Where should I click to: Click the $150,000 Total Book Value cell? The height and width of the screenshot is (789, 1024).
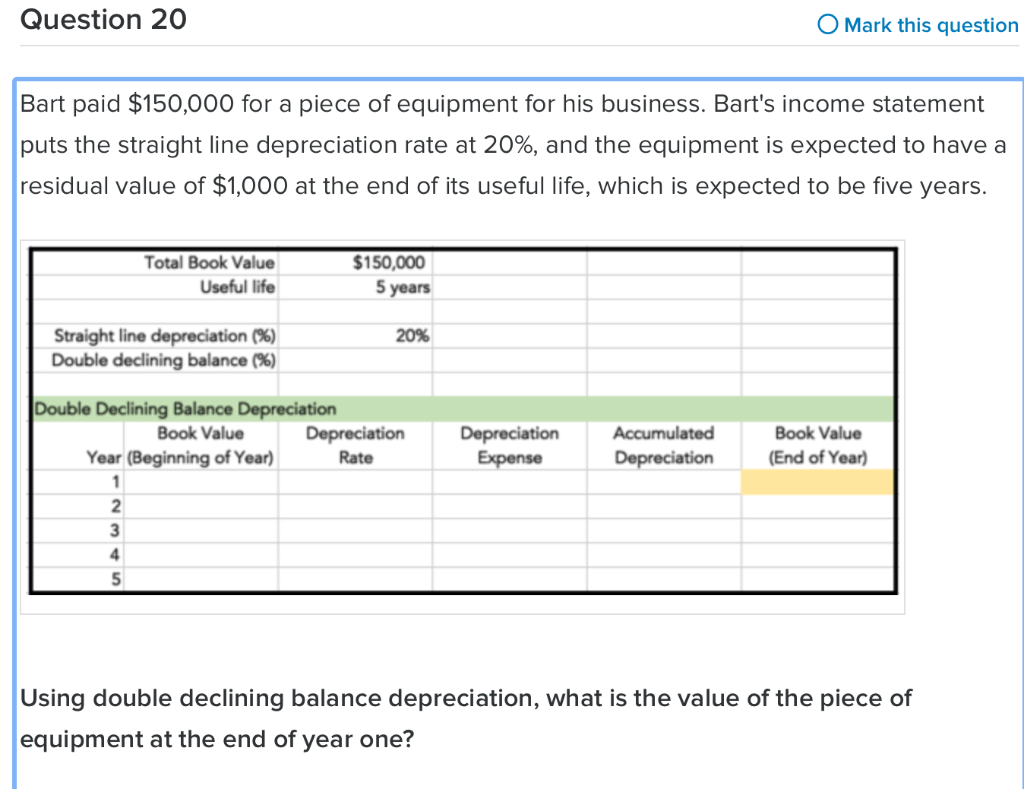pyautogui.click(x=390, y=262)
